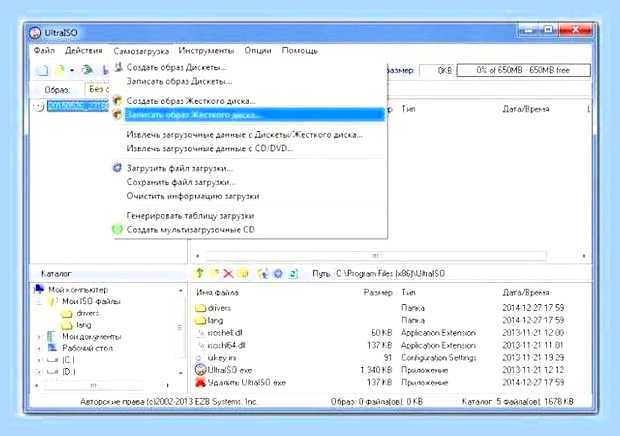Viewport: 620px width, 436px height.
Task: Open the Помощь menu
Action: point(300,51)
